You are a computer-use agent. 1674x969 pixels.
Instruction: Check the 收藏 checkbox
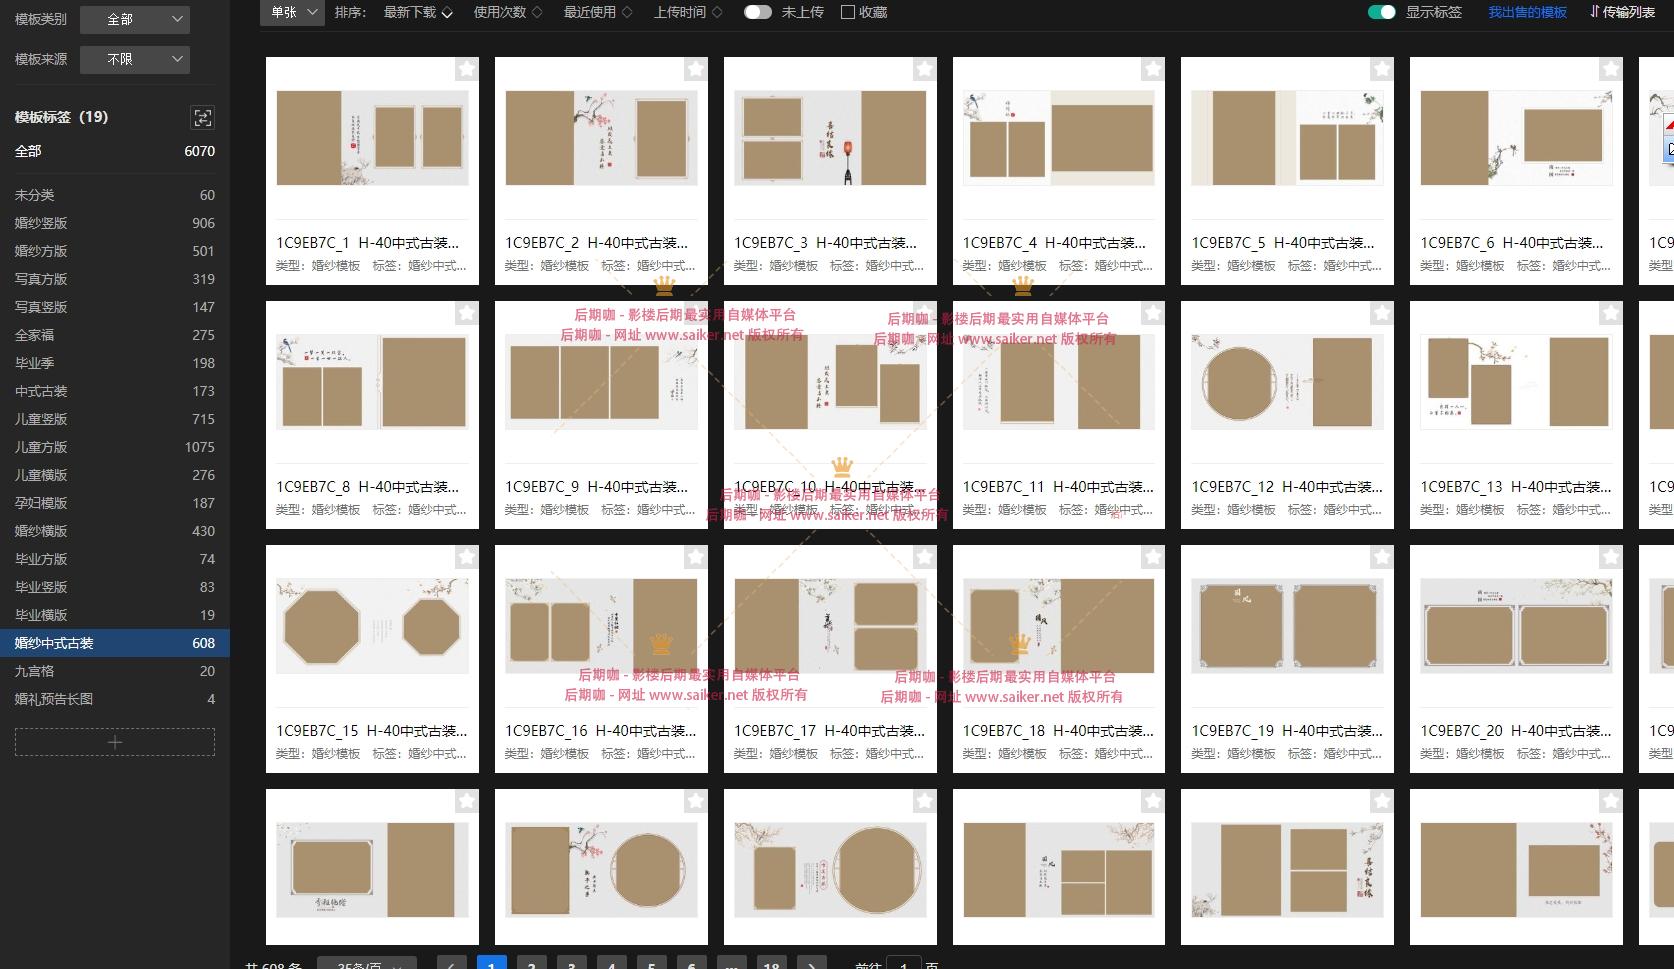pyautogui.click(x=848, y=12)
